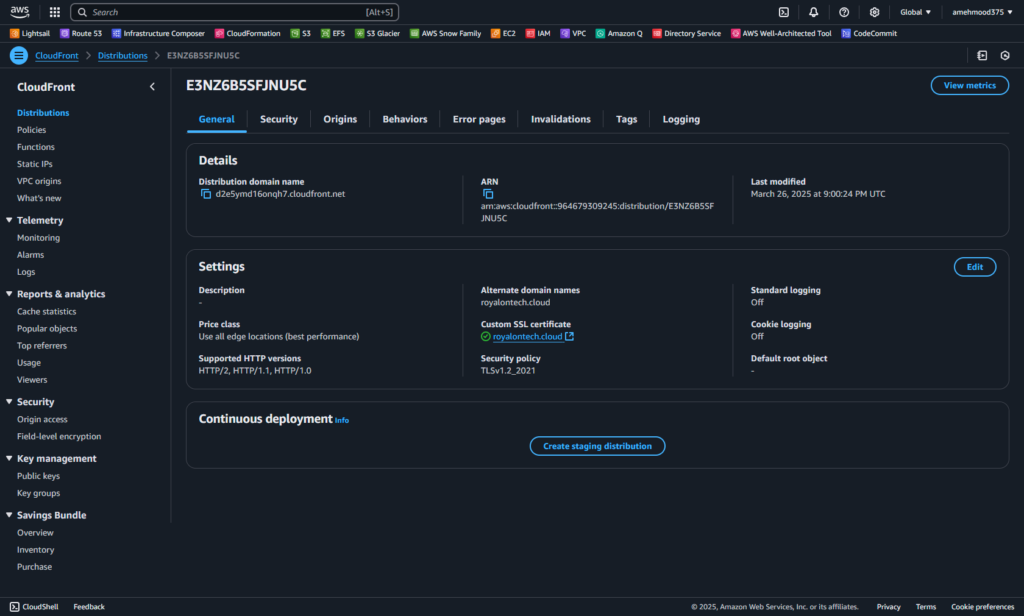Viewport: 1024px width, 616px height.
Task: Open VPC origins in the sidebar
Action: click(39, 181)
